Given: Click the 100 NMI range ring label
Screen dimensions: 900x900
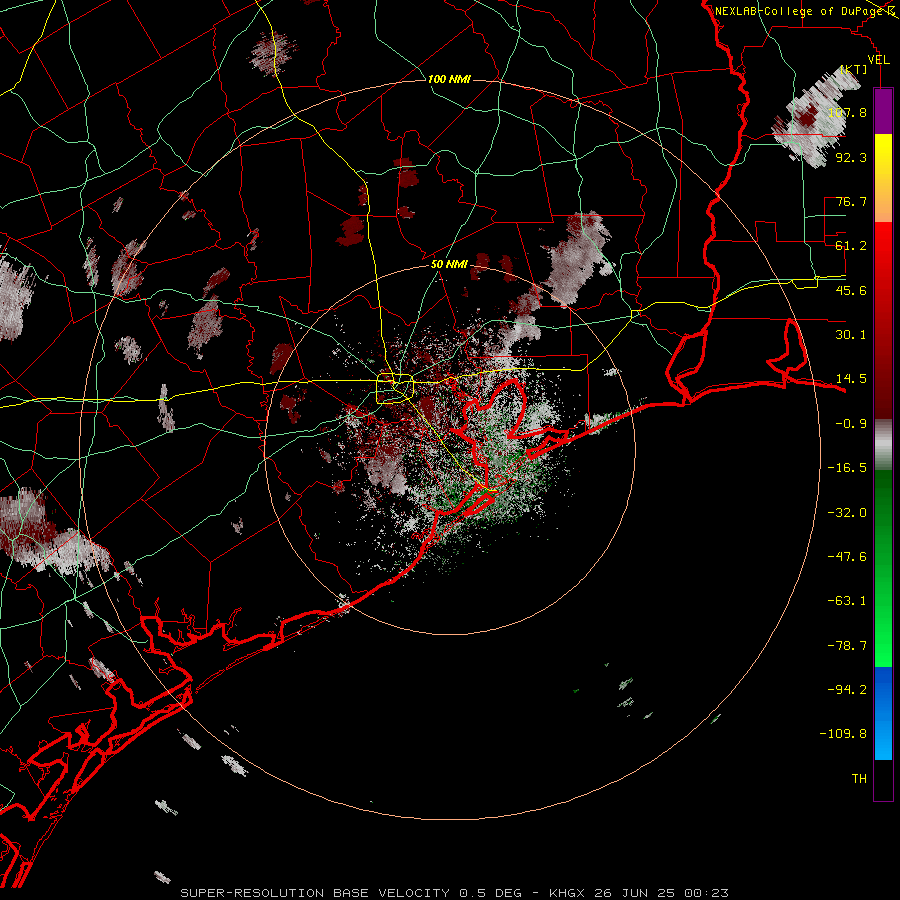Looking at the screenshot, I should pyautogui.click(x=449, y=79).
